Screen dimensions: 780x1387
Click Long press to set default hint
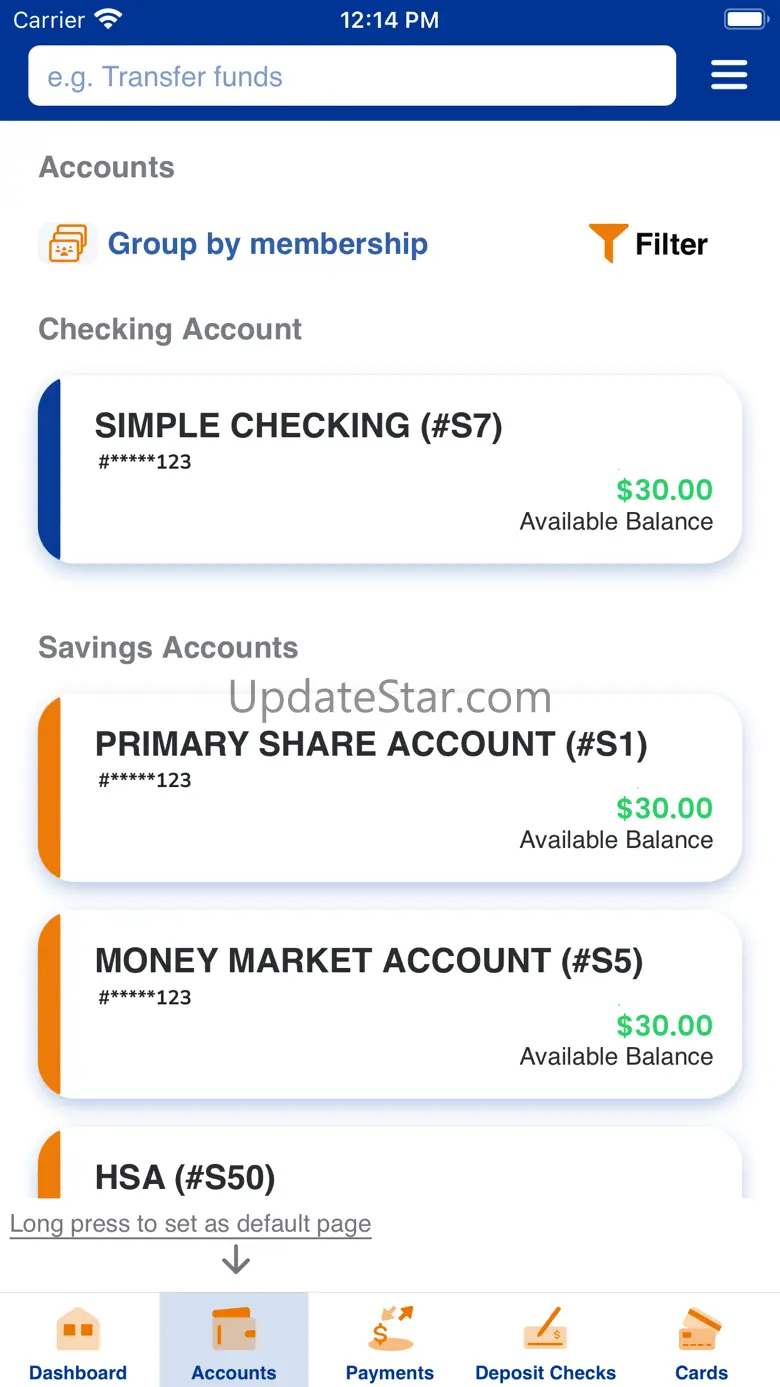[190, 1224]
